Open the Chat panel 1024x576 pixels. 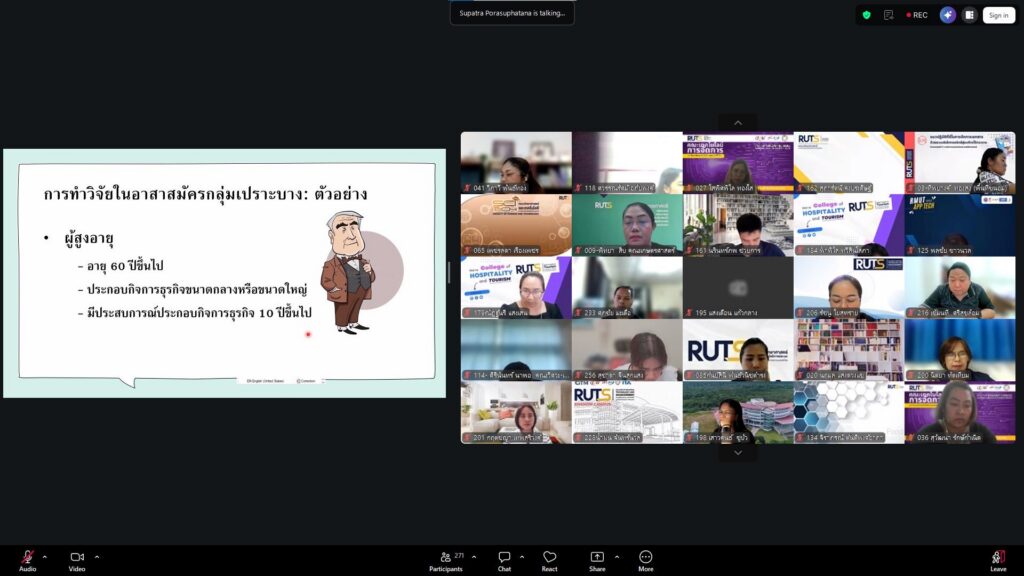505,558
